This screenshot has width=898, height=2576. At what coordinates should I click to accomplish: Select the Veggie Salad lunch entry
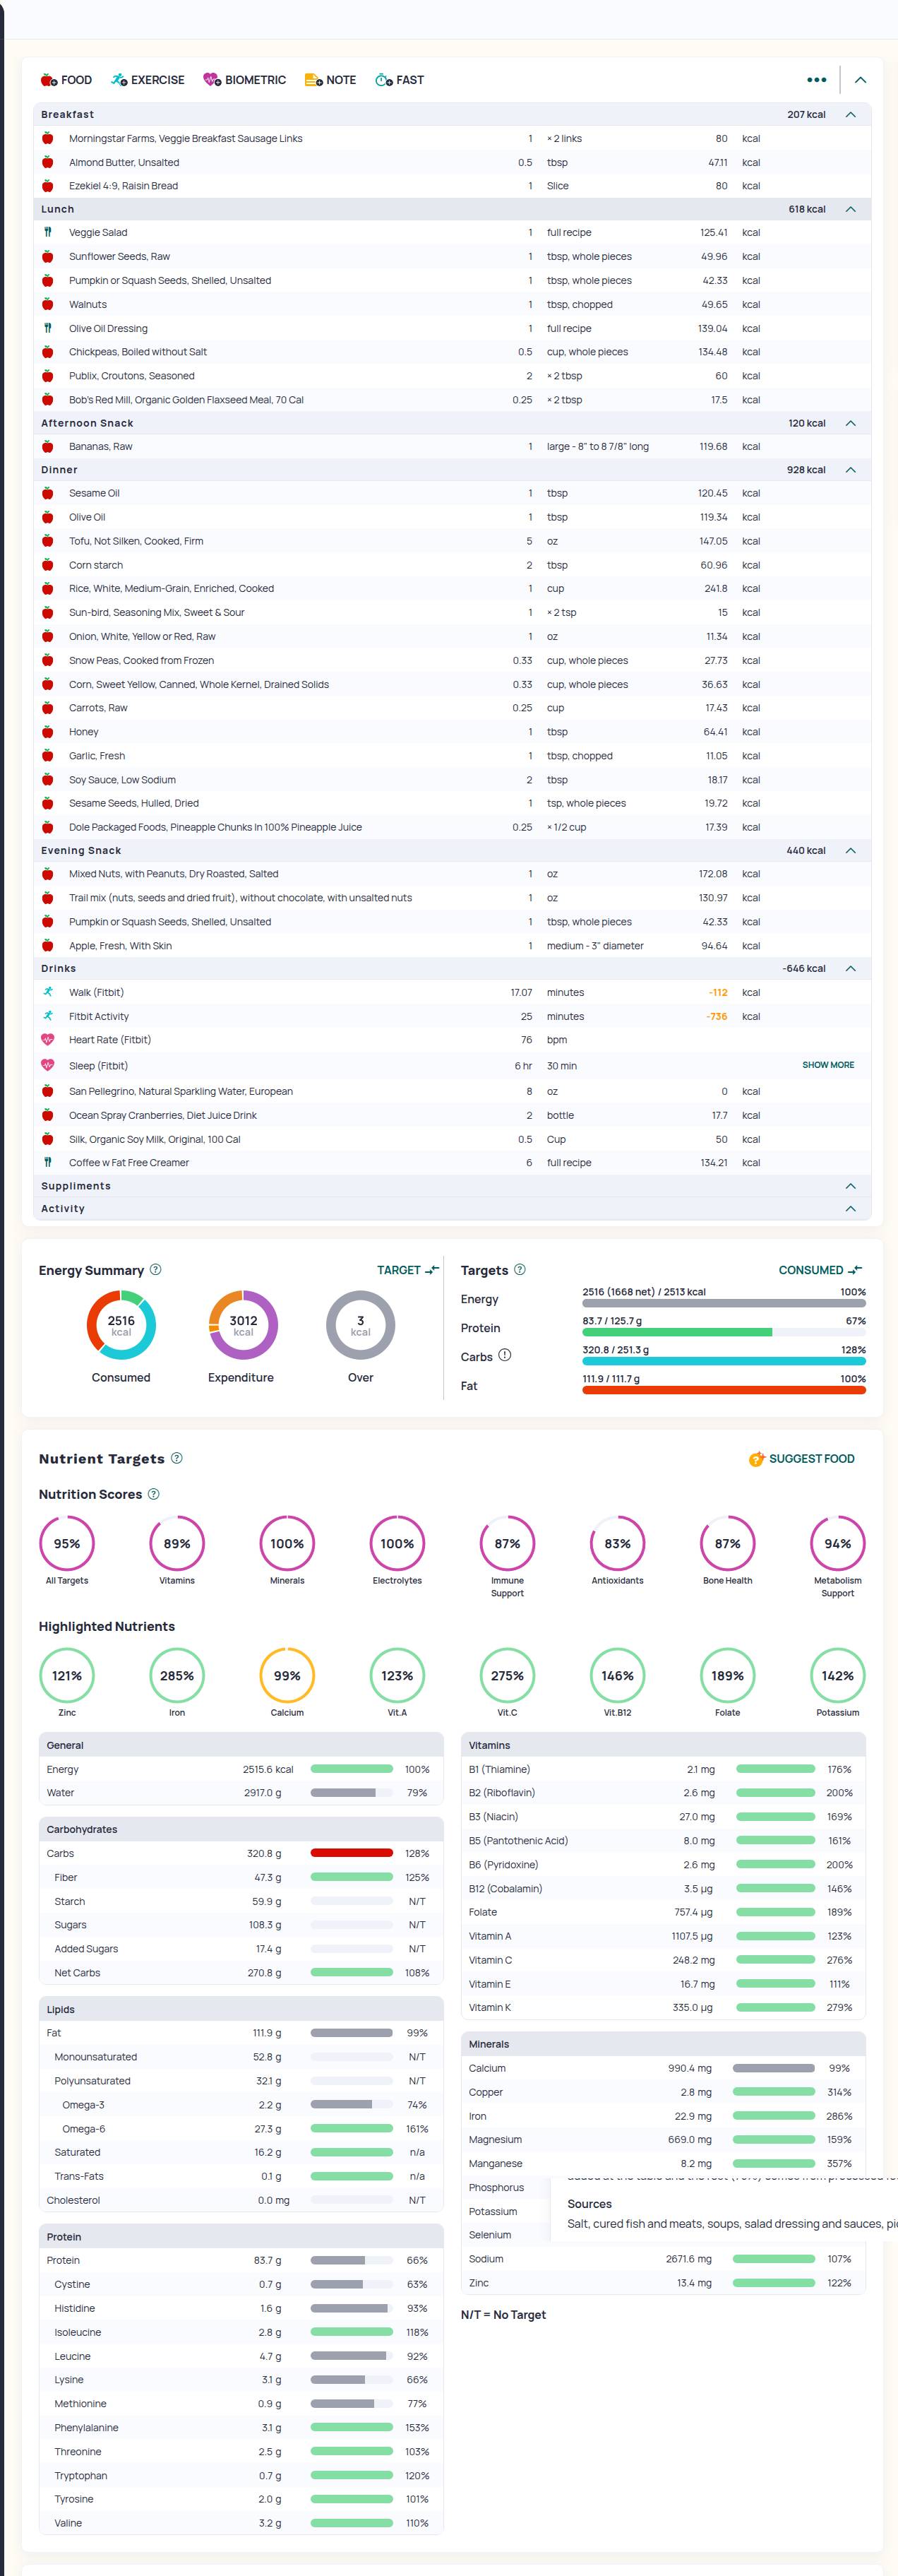pyautogui.click(x=98, y=233)
